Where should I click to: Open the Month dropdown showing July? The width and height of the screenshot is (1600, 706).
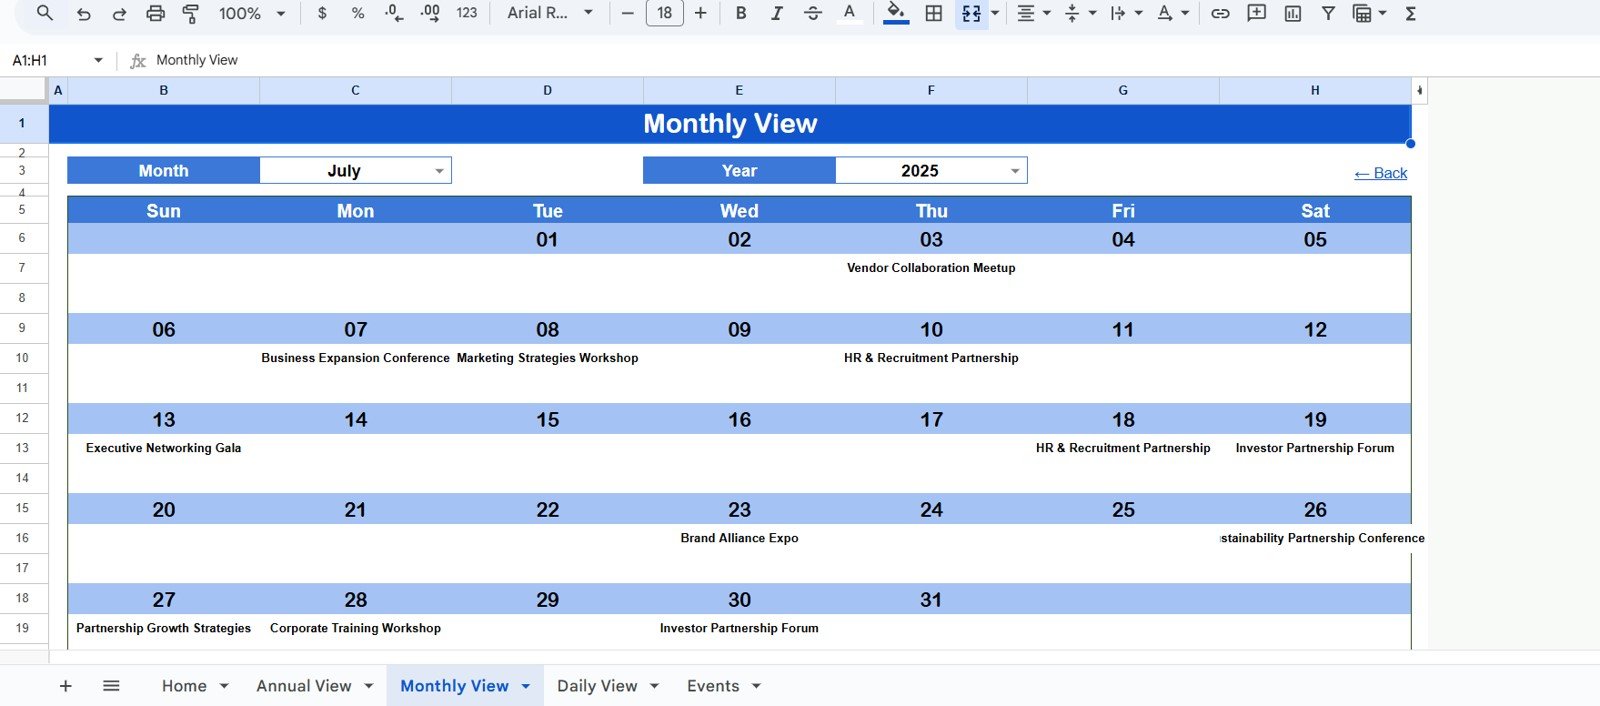438,171
